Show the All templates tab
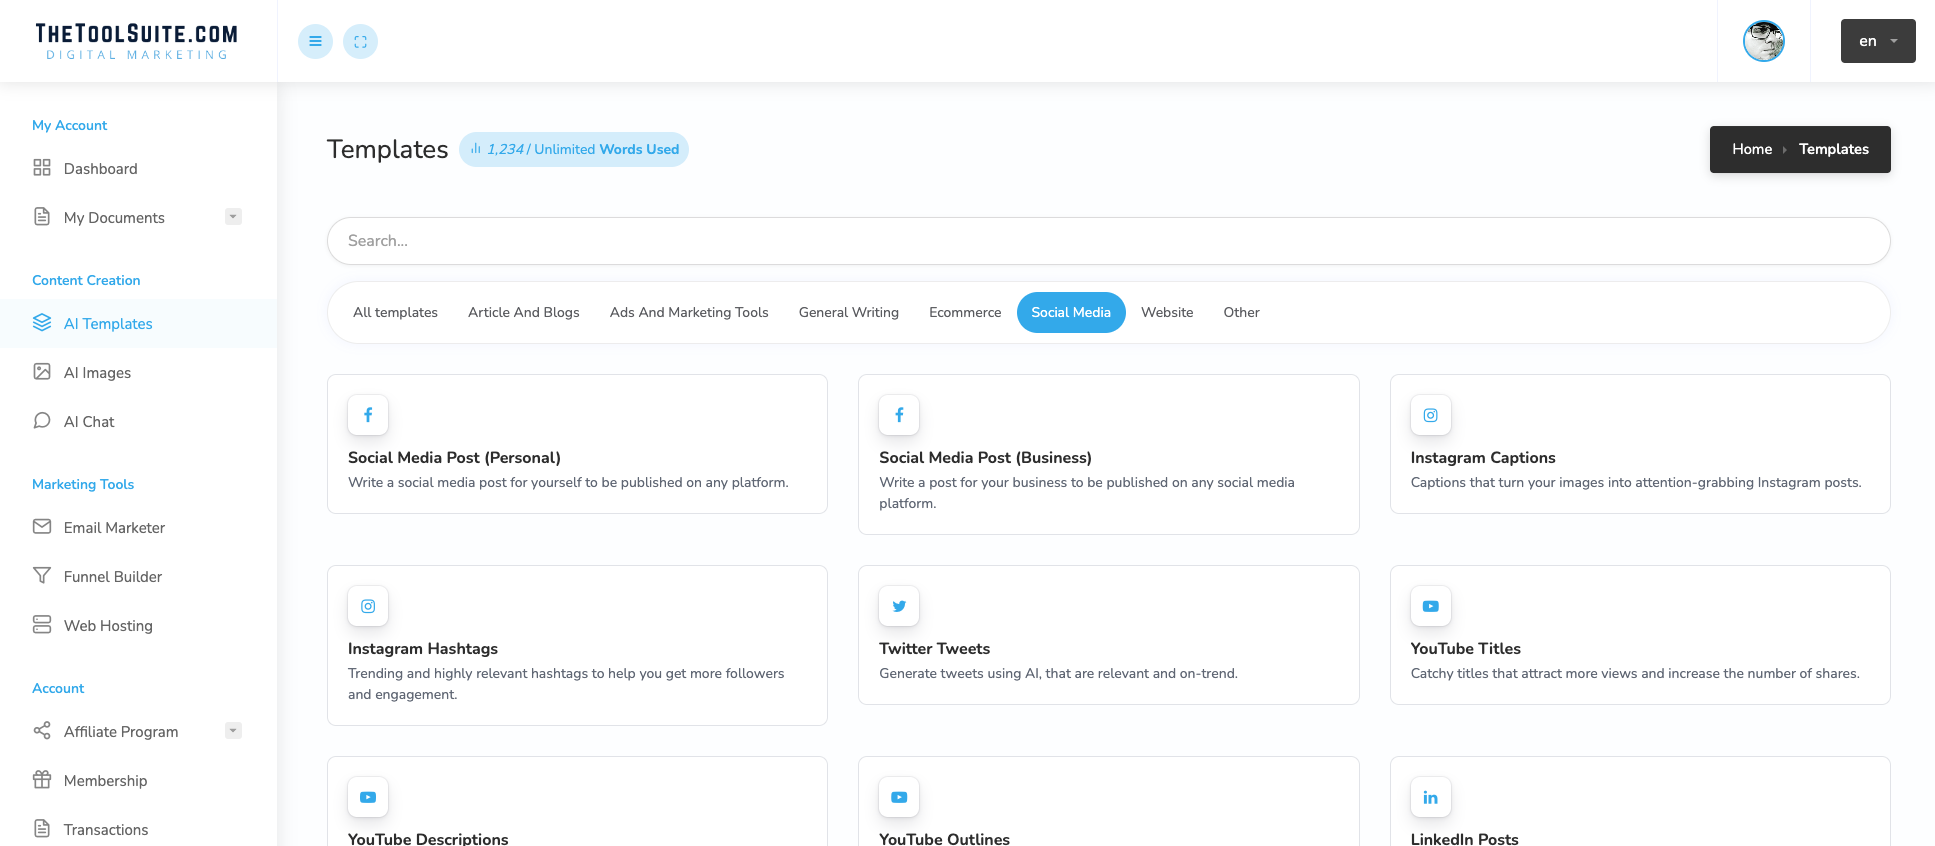The height and width of the screenshot is (846, 1935). click(395, 312)
